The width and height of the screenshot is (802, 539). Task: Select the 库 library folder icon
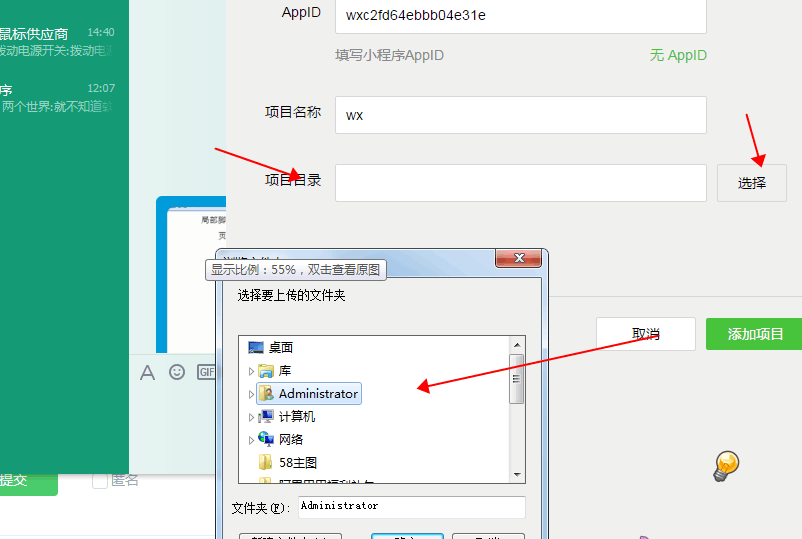(x=266, y=371)
